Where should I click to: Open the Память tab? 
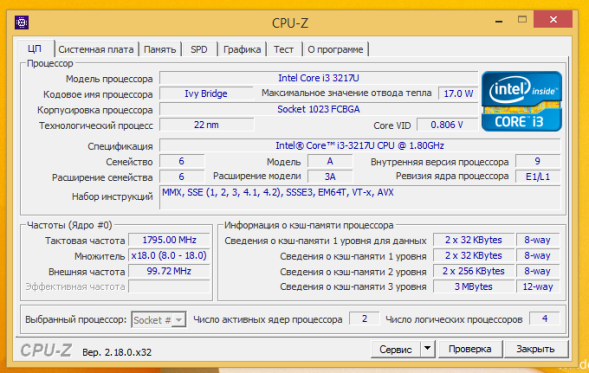(x=160, y=50)
